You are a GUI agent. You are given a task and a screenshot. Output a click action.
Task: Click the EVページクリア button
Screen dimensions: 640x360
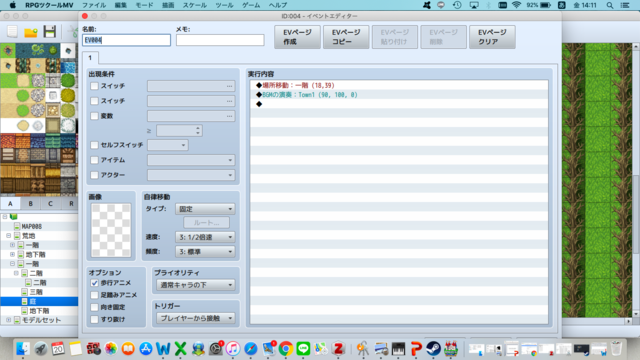pyautogui.click(x=492, y=37)
